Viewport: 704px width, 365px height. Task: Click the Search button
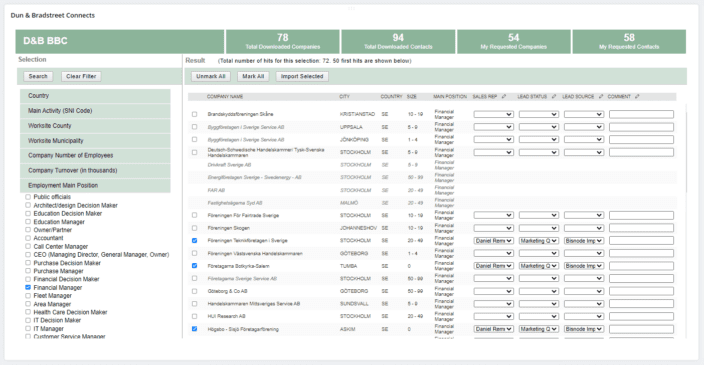click(38, 76)
